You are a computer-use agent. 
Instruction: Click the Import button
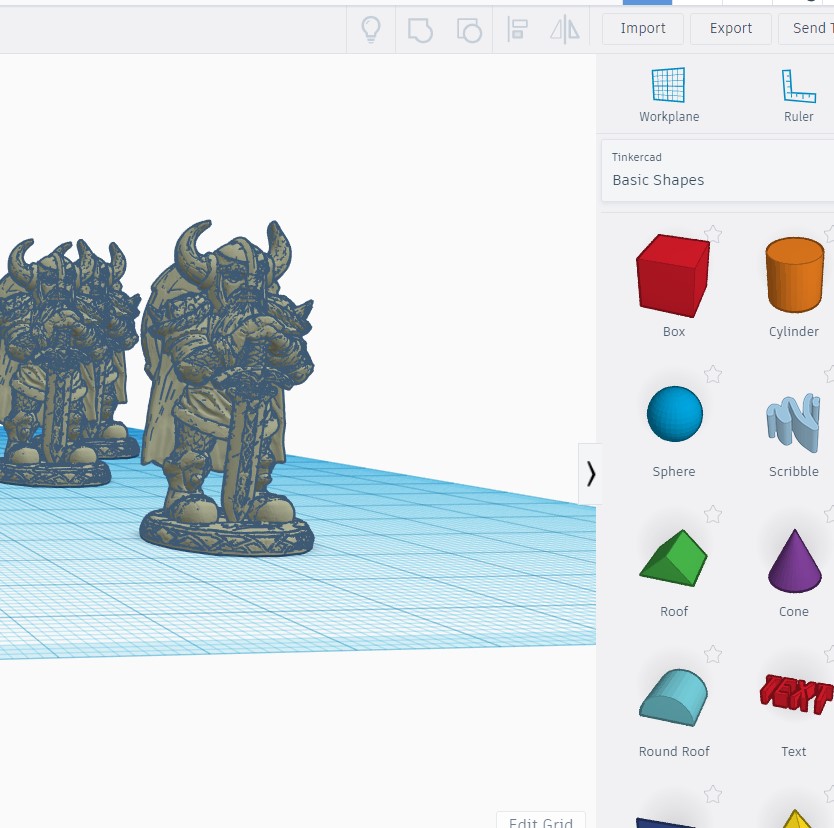click(x=643, y=28)
